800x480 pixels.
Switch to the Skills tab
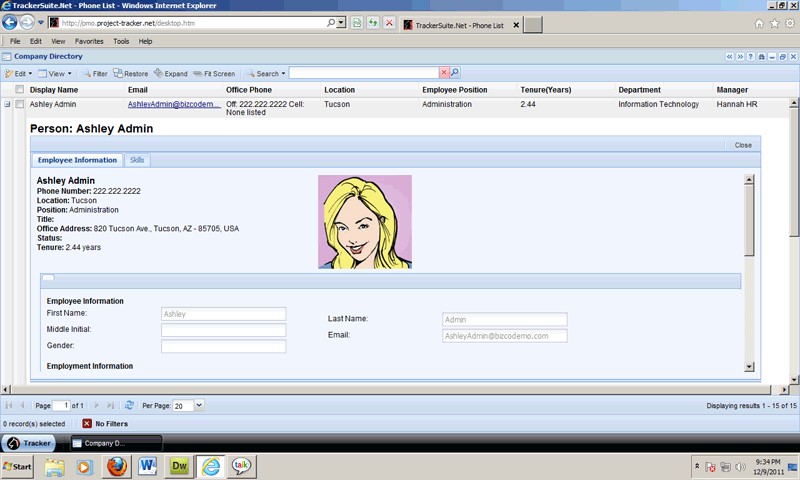point(137,160)
